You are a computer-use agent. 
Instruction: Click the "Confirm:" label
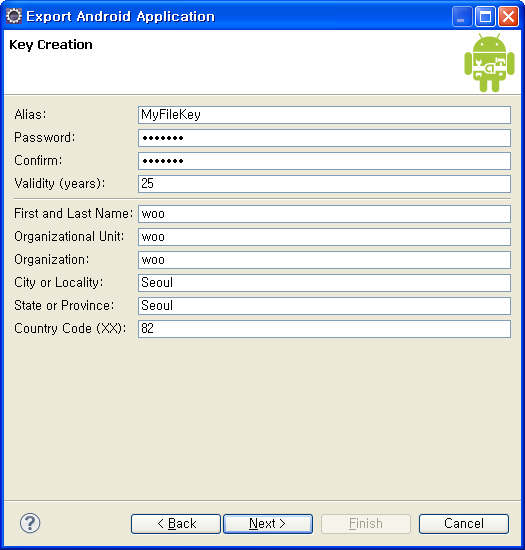(38, 160)
